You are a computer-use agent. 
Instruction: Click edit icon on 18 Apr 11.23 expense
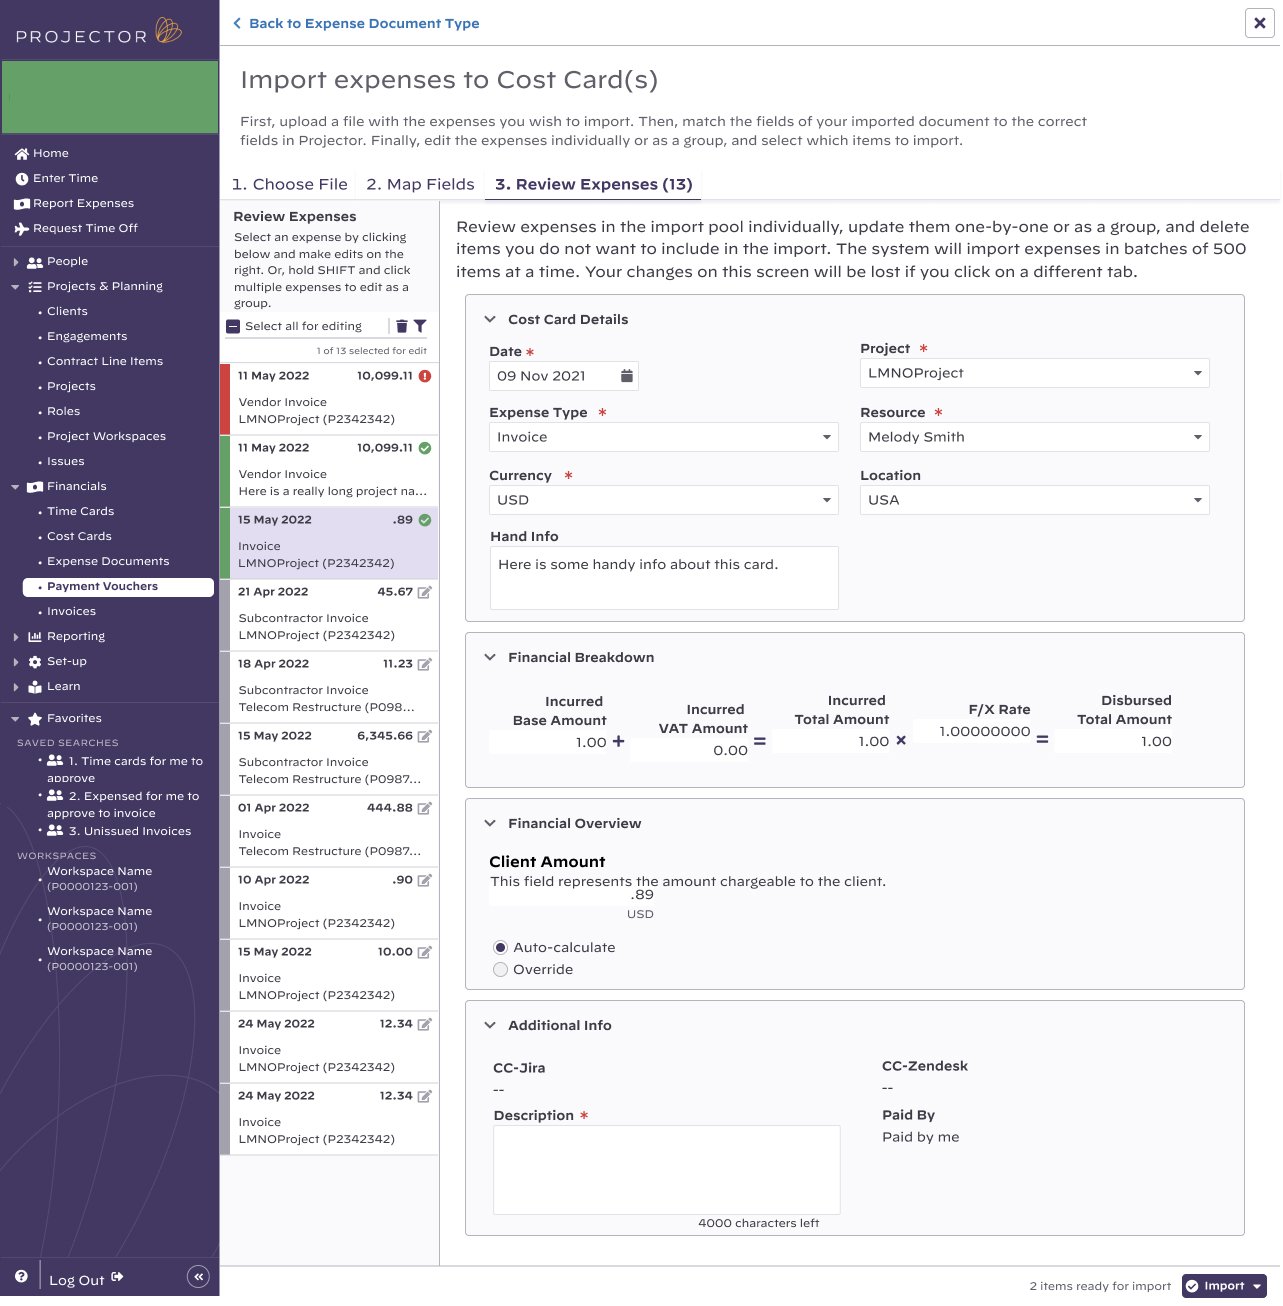click(424, 665)
